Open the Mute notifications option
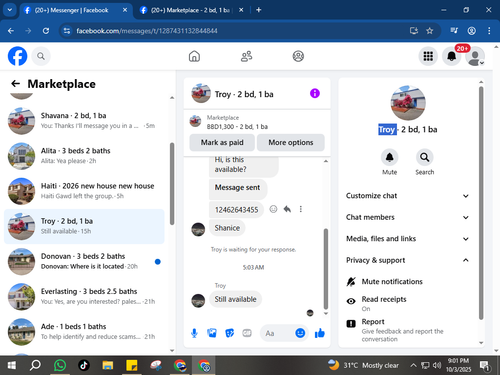This screenshot has width=500, height=375. [x=409, y=282]
